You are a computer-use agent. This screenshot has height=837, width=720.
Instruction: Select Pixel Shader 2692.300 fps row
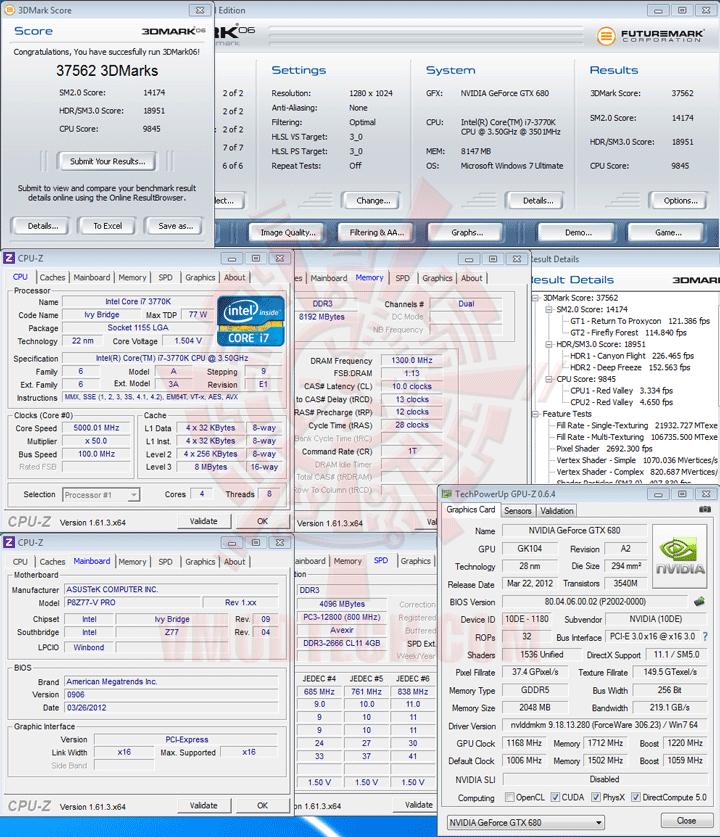coord(604,449)
